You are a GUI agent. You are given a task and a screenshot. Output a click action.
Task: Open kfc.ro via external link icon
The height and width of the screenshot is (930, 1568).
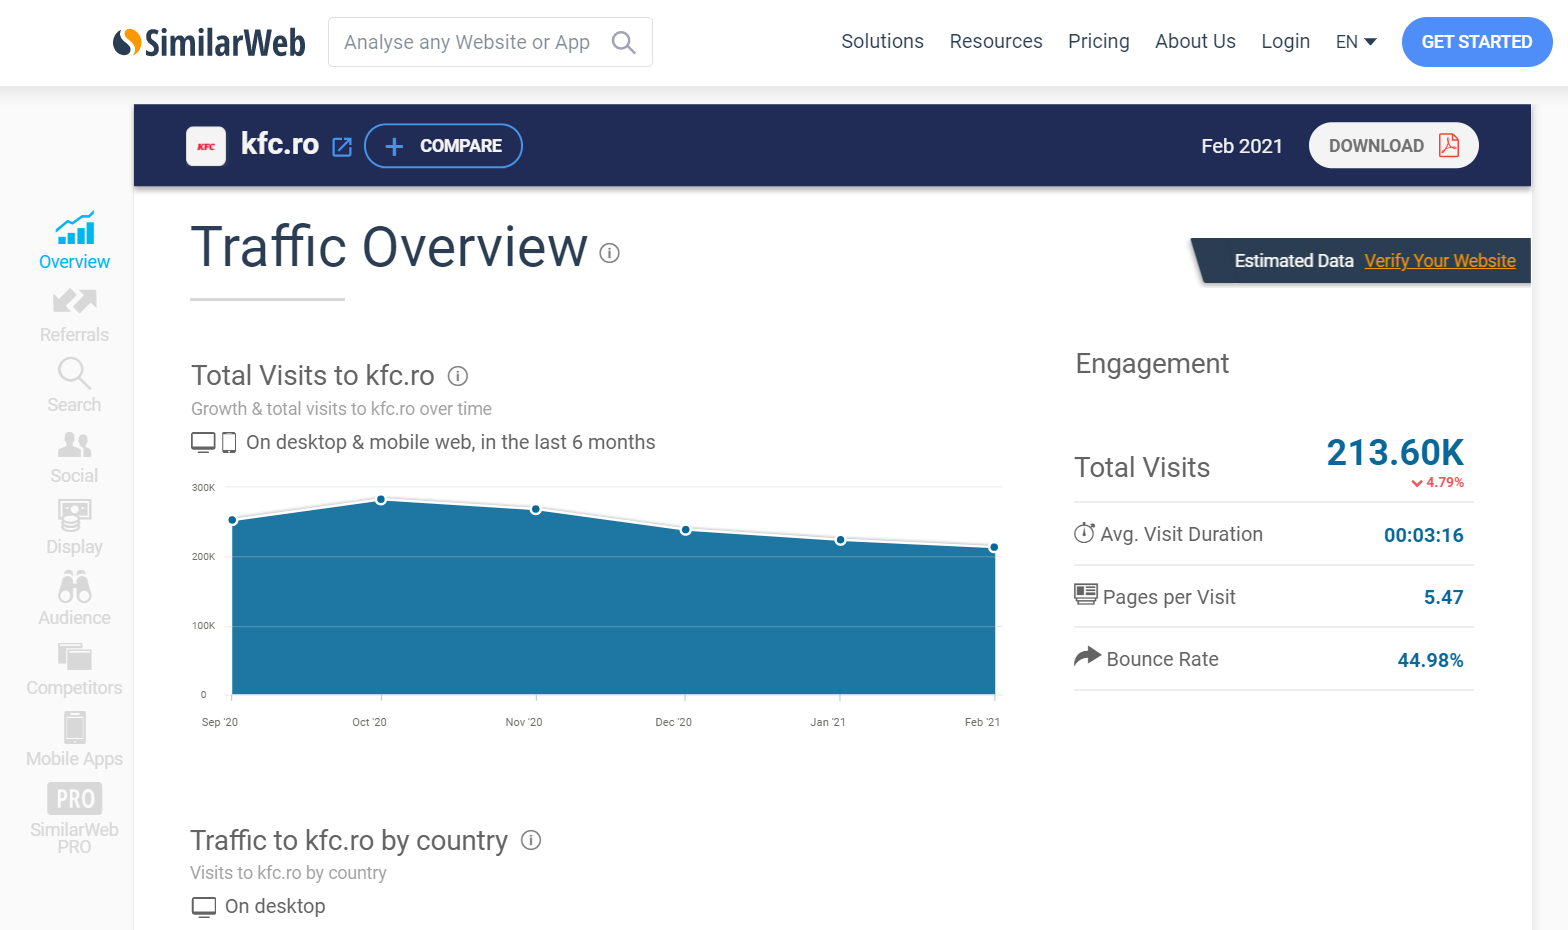point(342,147)
